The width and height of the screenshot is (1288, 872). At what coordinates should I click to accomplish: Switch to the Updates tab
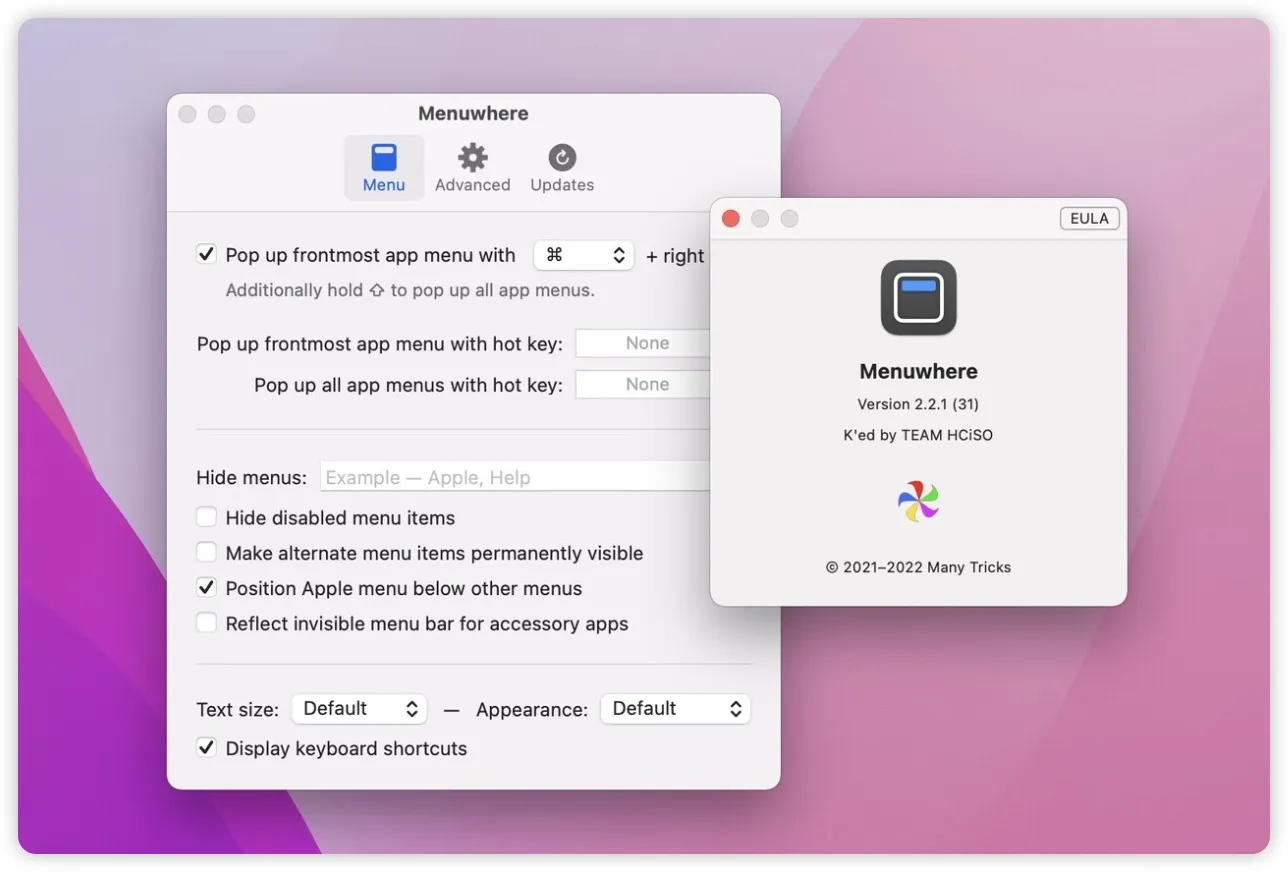pos(562,168)
